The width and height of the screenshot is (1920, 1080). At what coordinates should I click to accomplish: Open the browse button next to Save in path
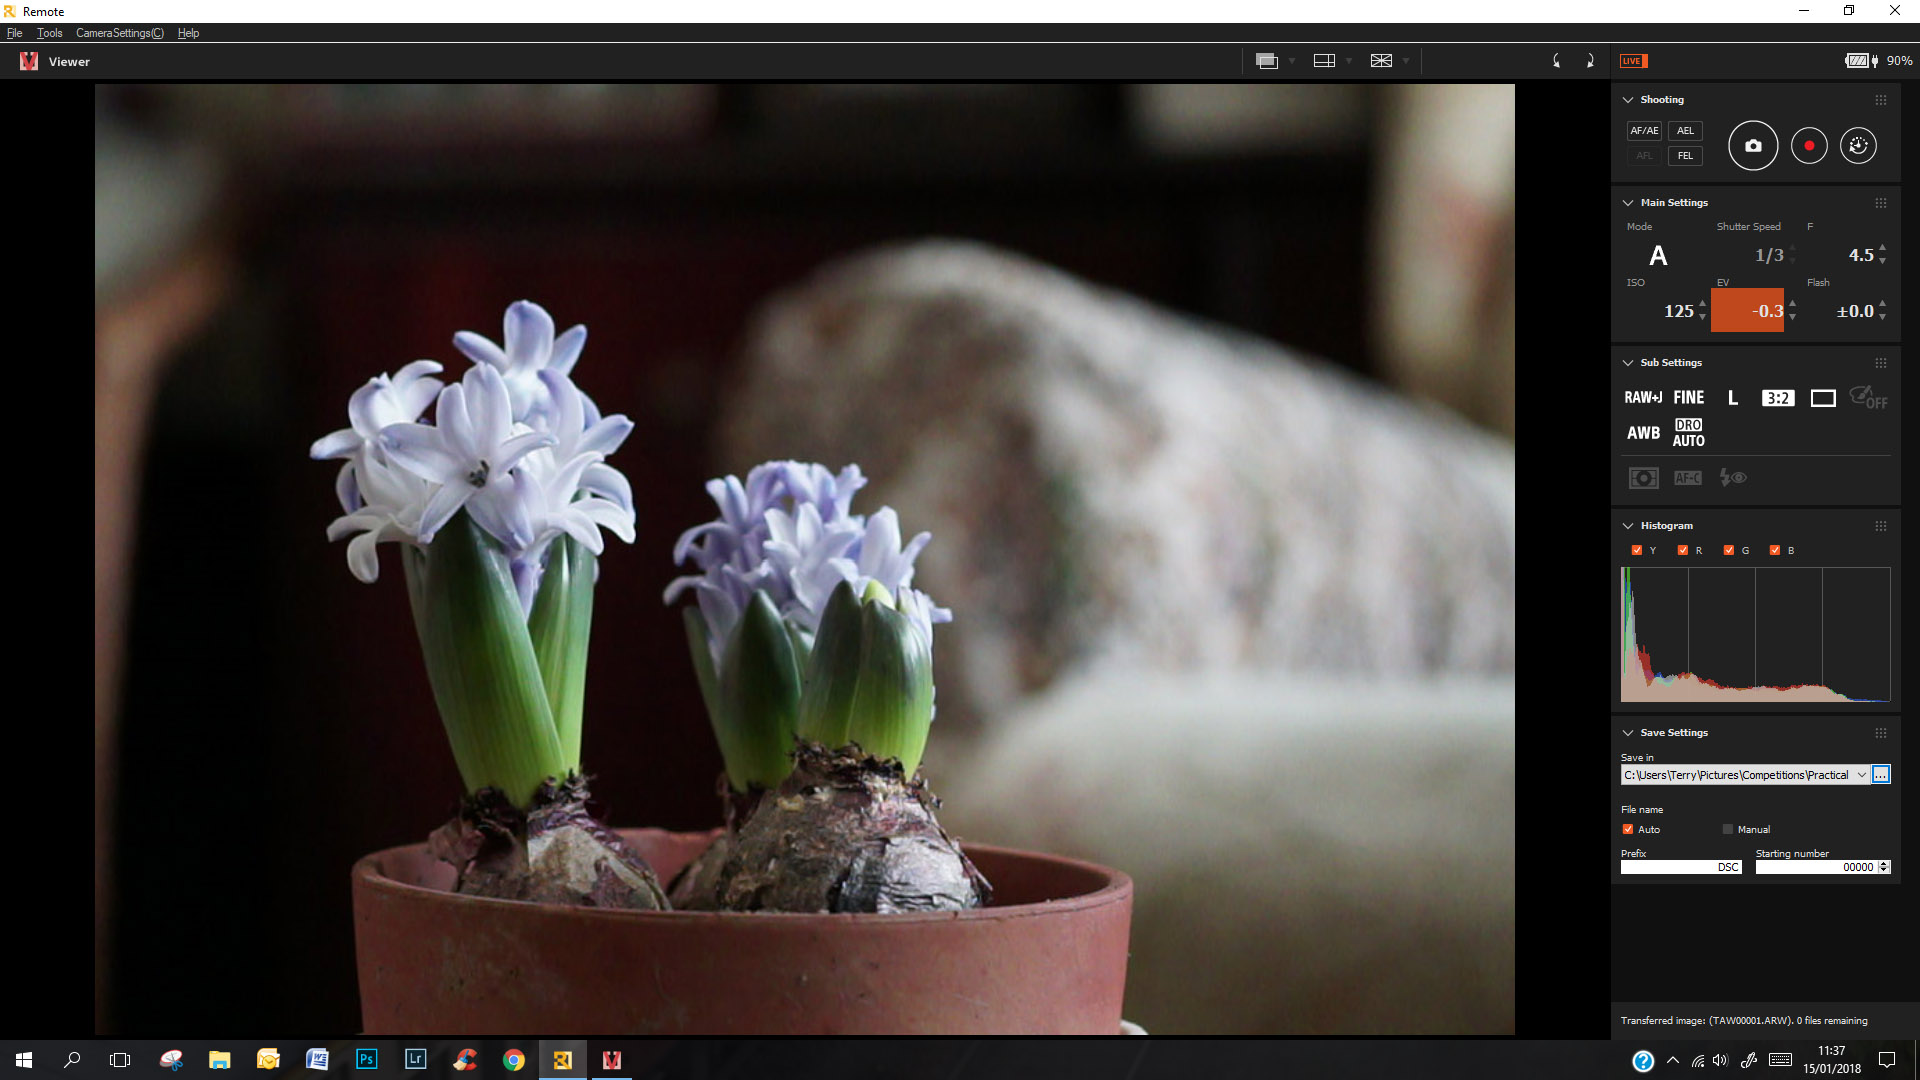click(x=1881, y=775)
